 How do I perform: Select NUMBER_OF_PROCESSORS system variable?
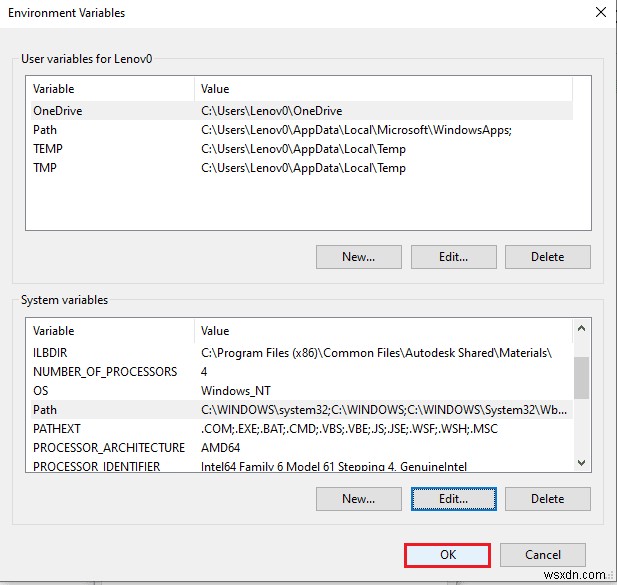[302, 371]
